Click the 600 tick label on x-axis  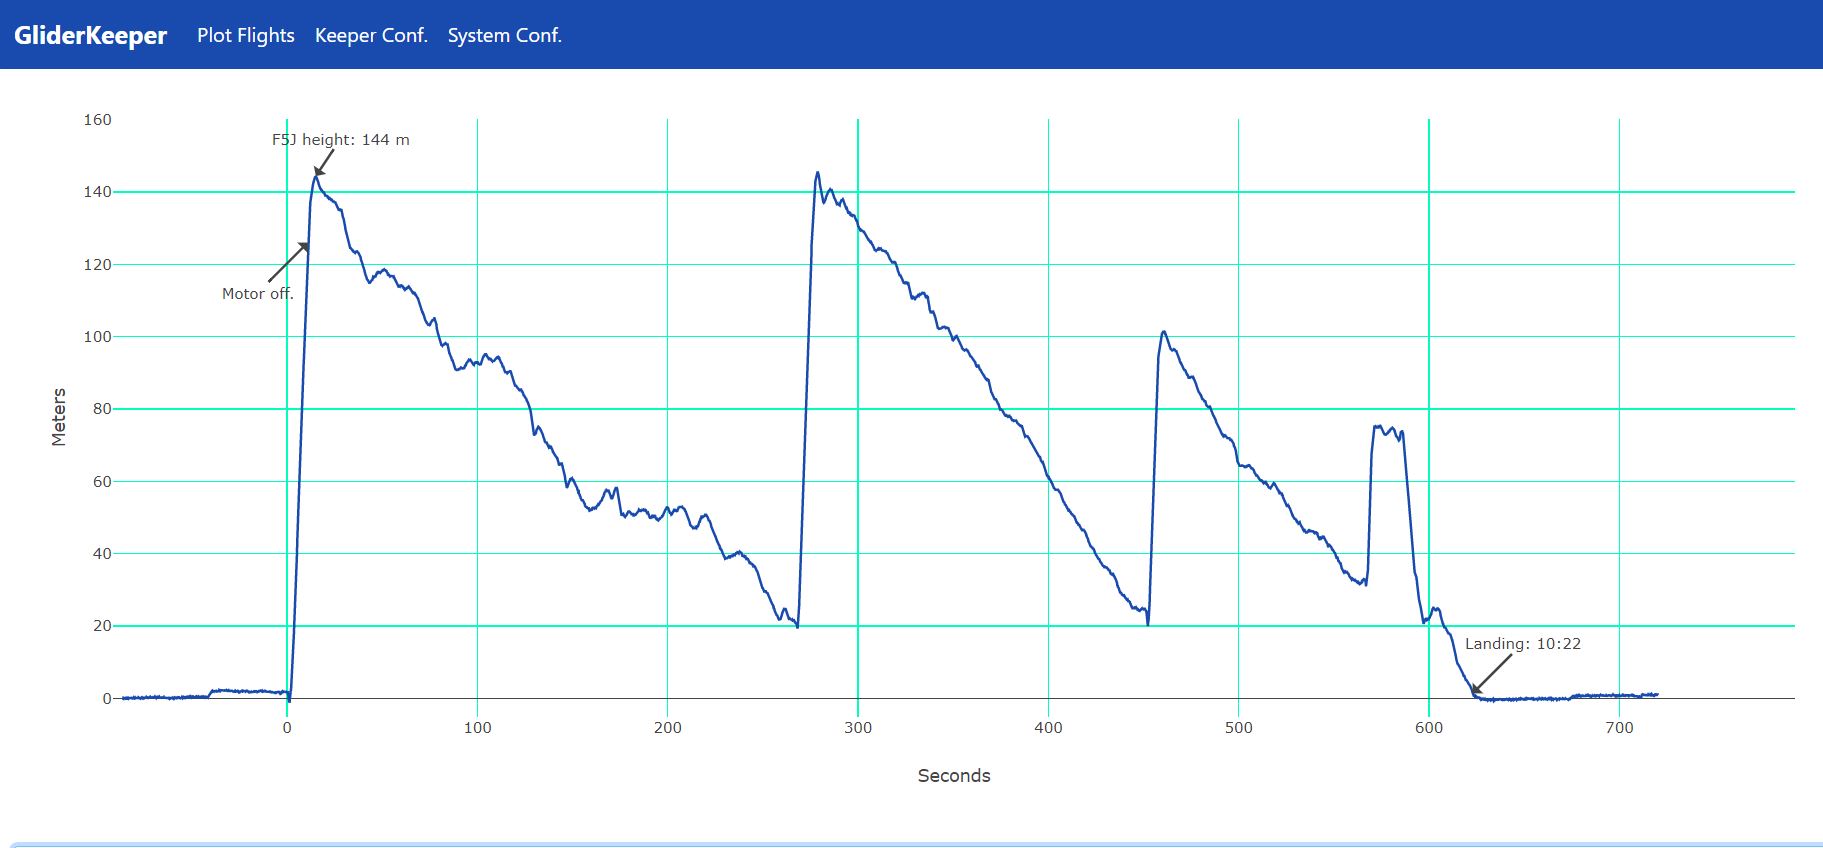[x=1428, y=728]
